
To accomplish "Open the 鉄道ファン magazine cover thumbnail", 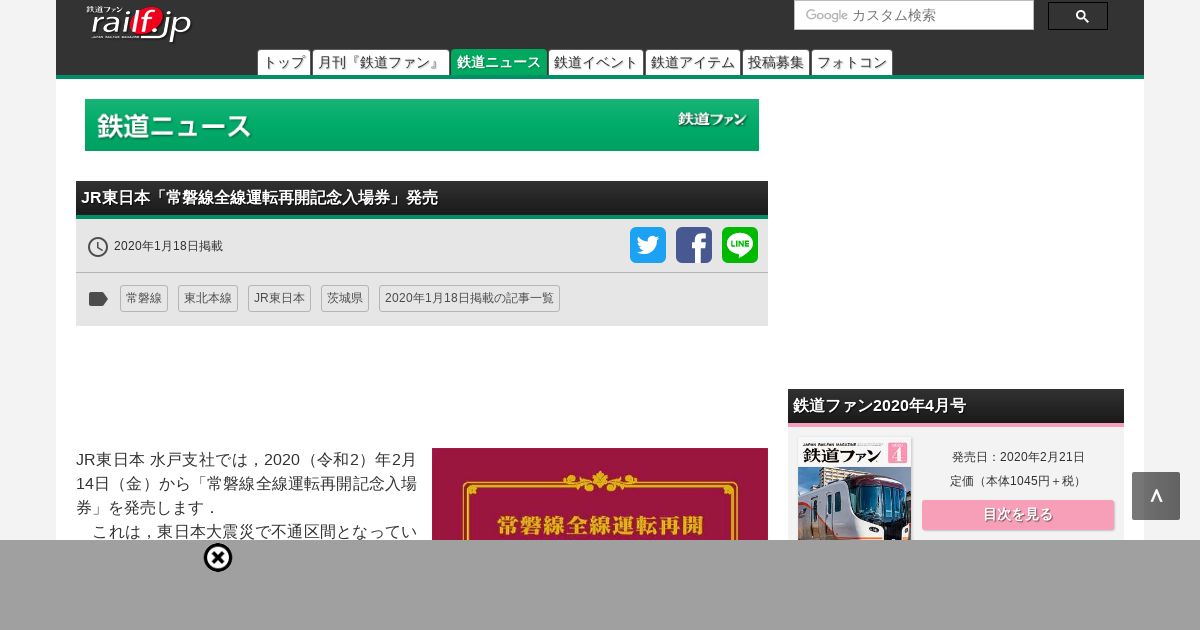I will coord(854,489).
